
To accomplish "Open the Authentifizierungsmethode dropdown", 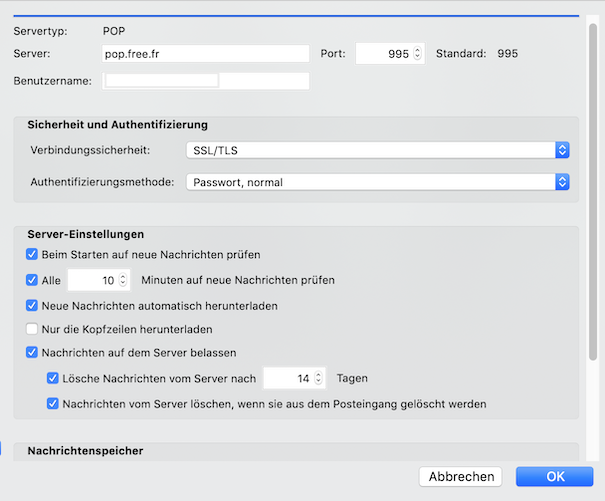I will click(x=377, y=182).
